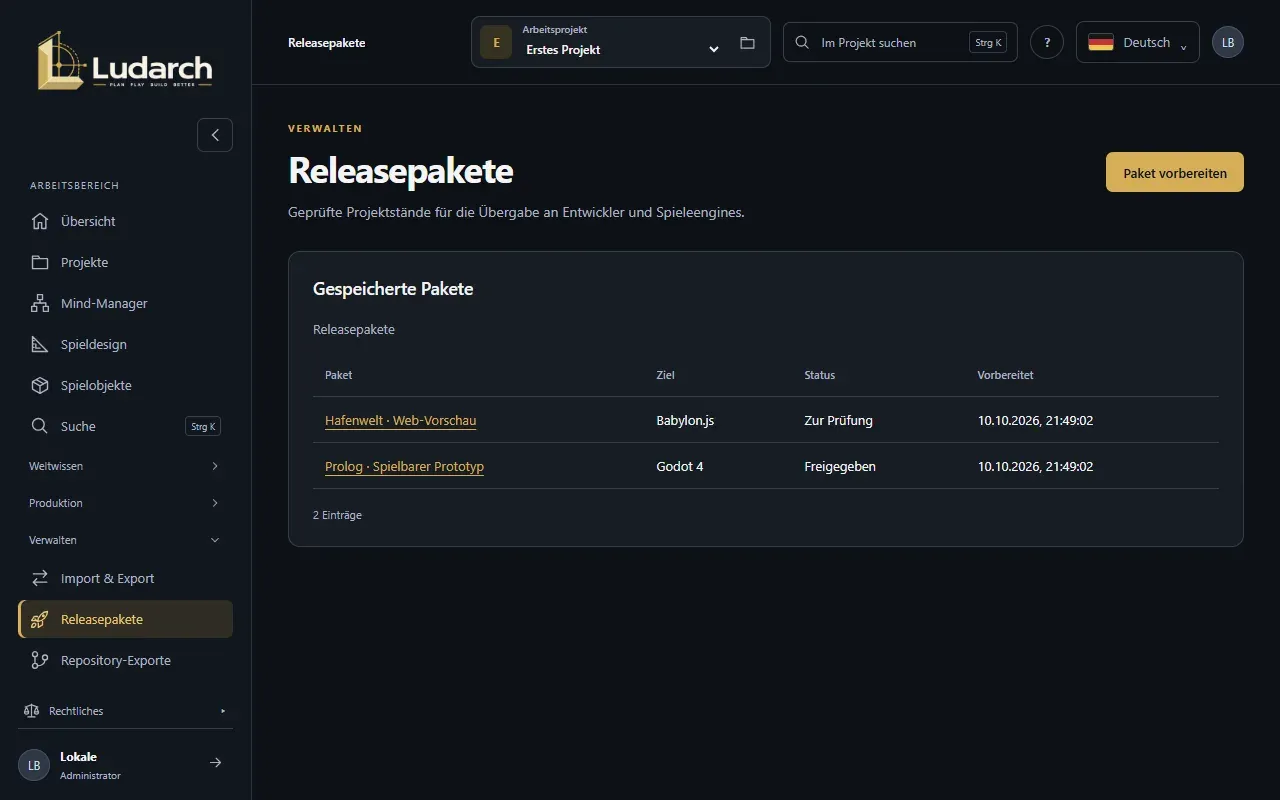The image size is (1280, 800).
Task: Click the sign-out arrow next to Lokale
Action: (x=215, y=763)
